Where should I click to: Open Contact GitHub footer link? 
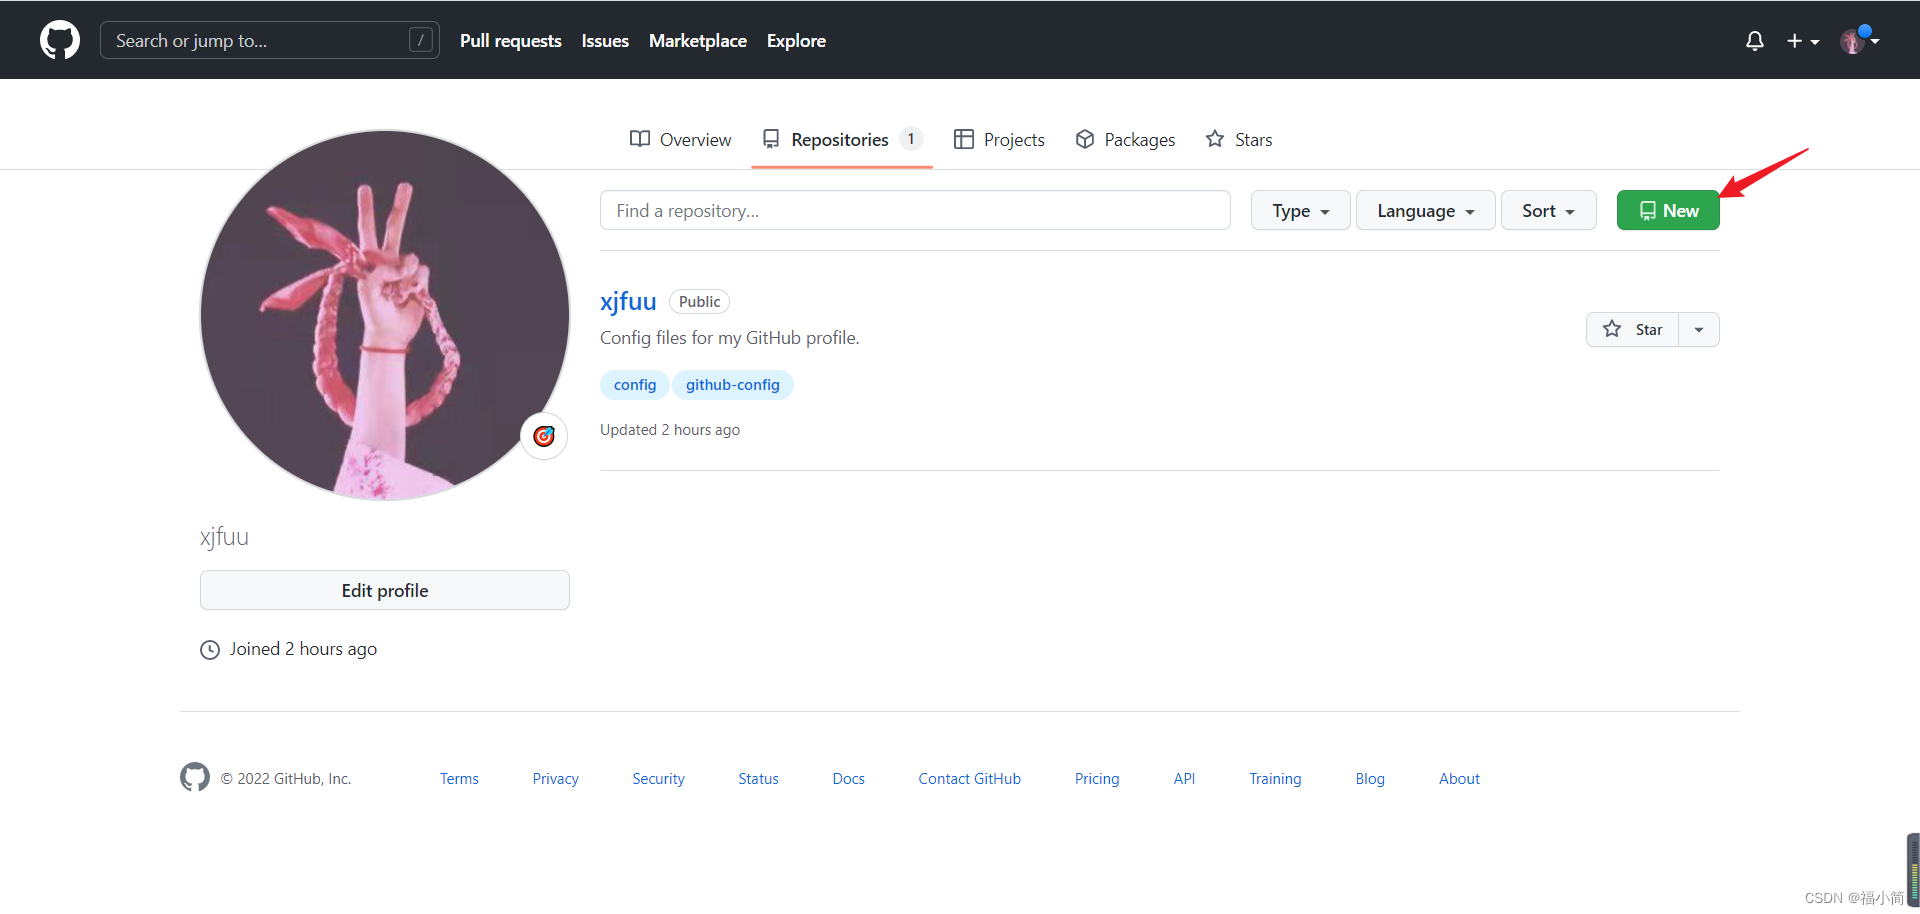point(969,778)
